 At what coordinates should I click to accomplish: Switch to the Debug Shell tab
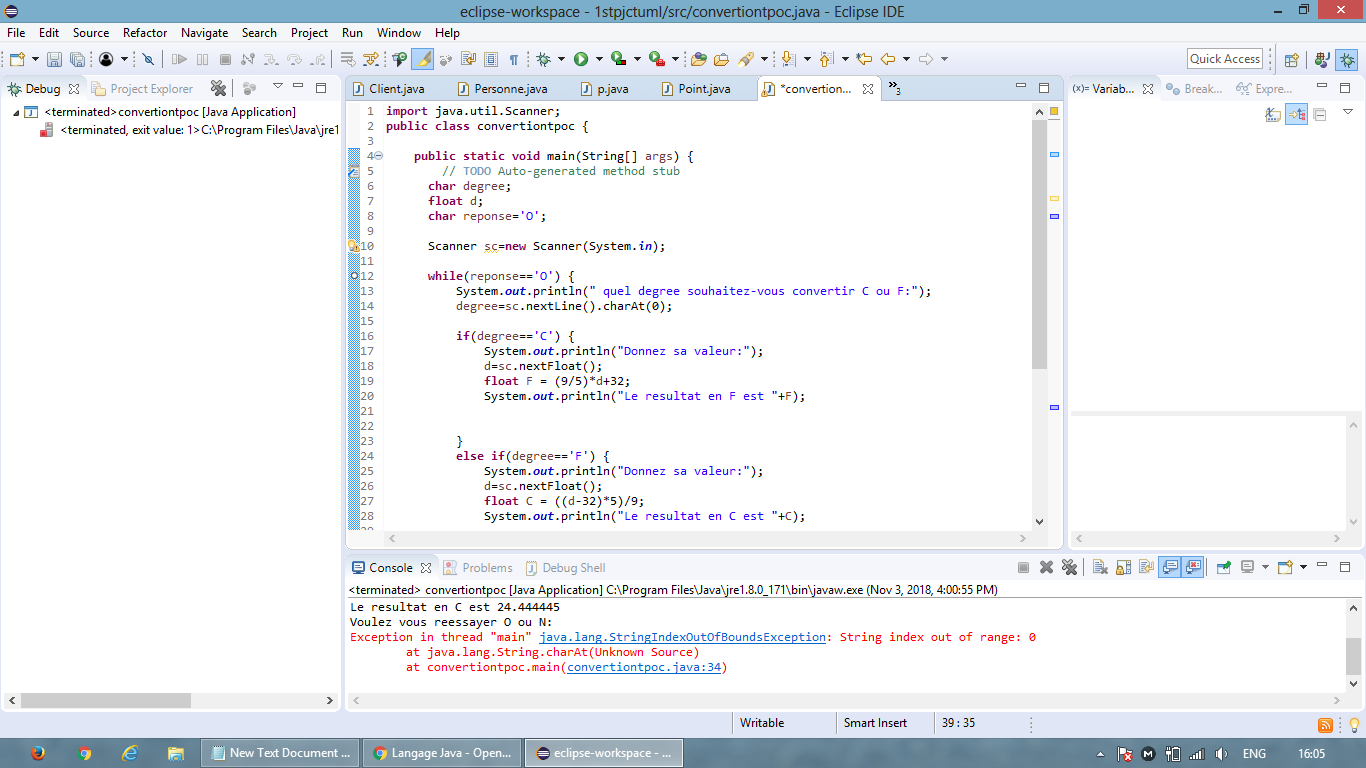coord(565,568)
